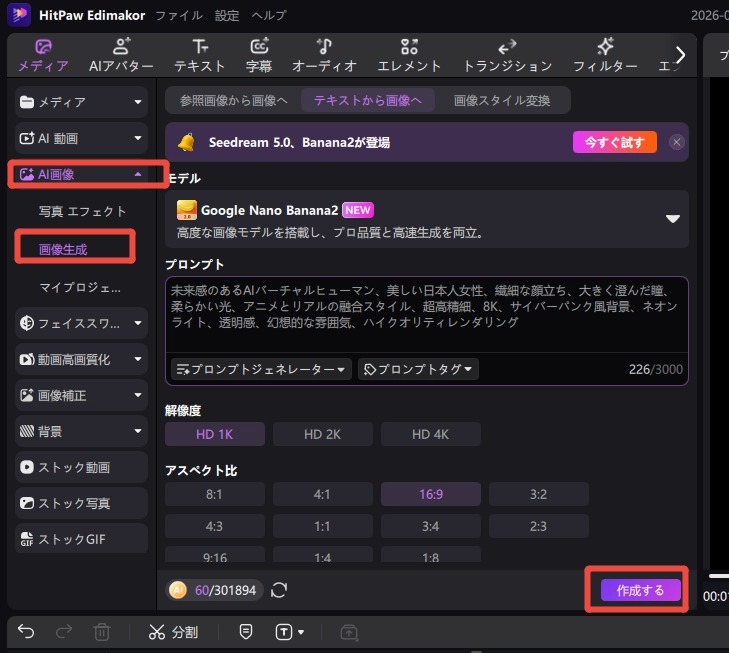Switch to 画像スタイル変換 tab
This screenshot has width=729, height=653.
click(502, 100)
